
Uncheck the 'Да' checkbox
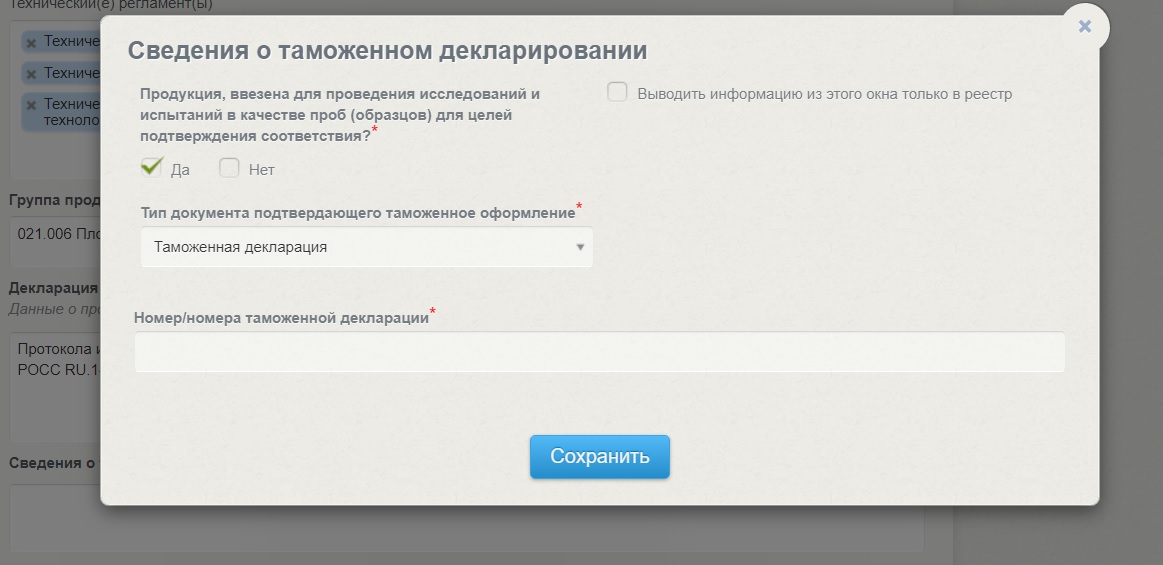pyautogui.click(x=151, y=168)
